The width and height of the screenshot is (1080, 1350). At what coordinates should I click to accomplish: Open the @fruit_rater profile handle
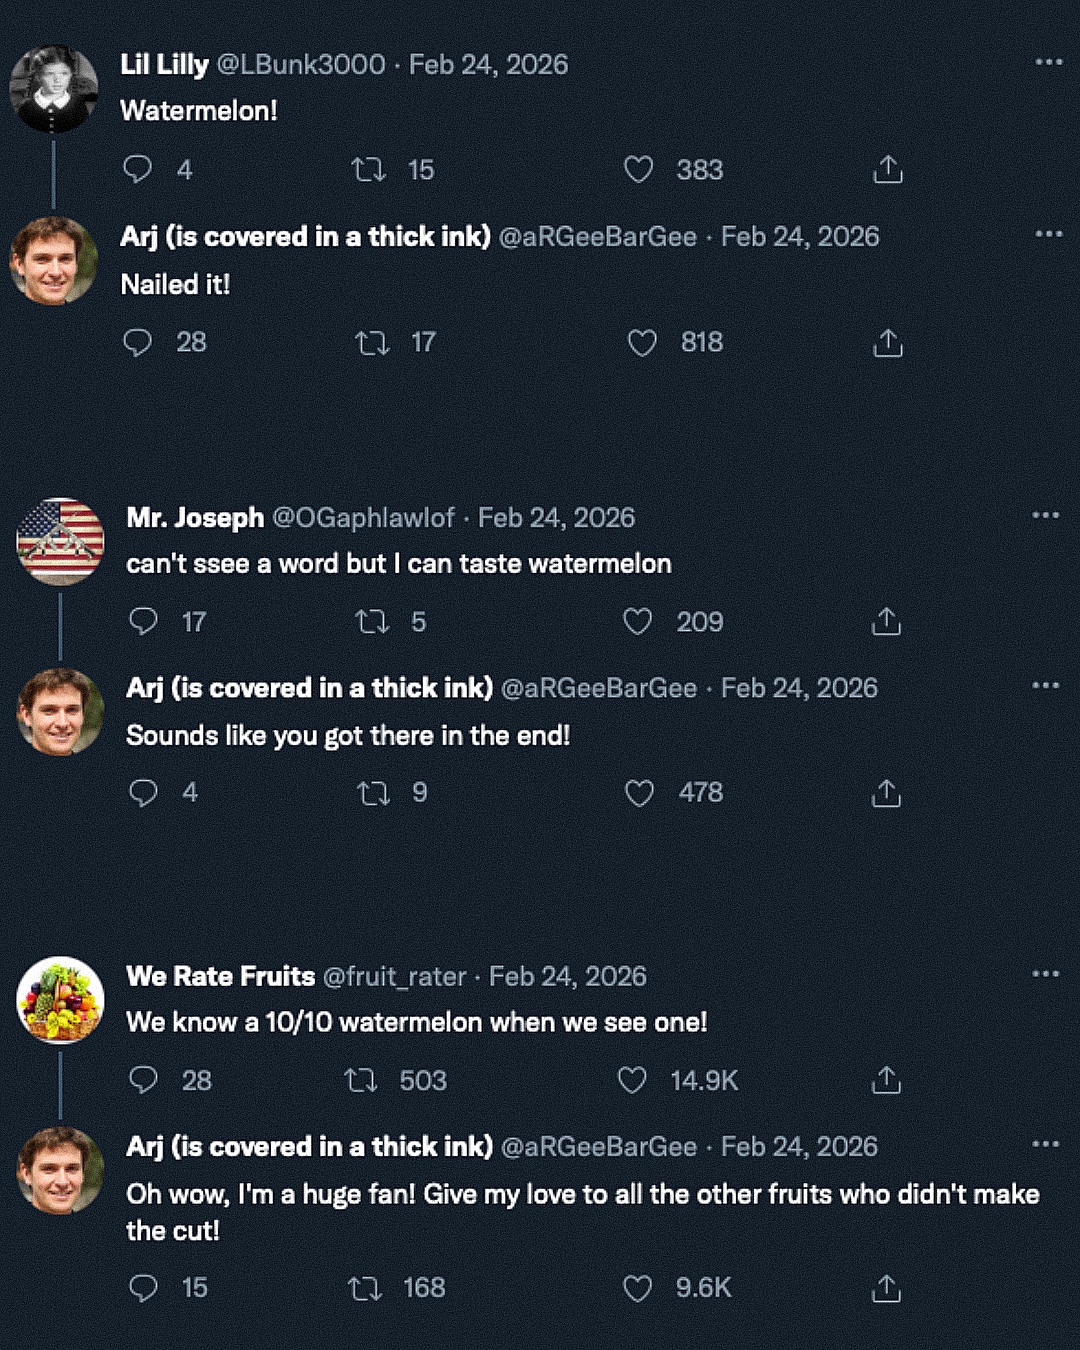(x=394, y=976)
